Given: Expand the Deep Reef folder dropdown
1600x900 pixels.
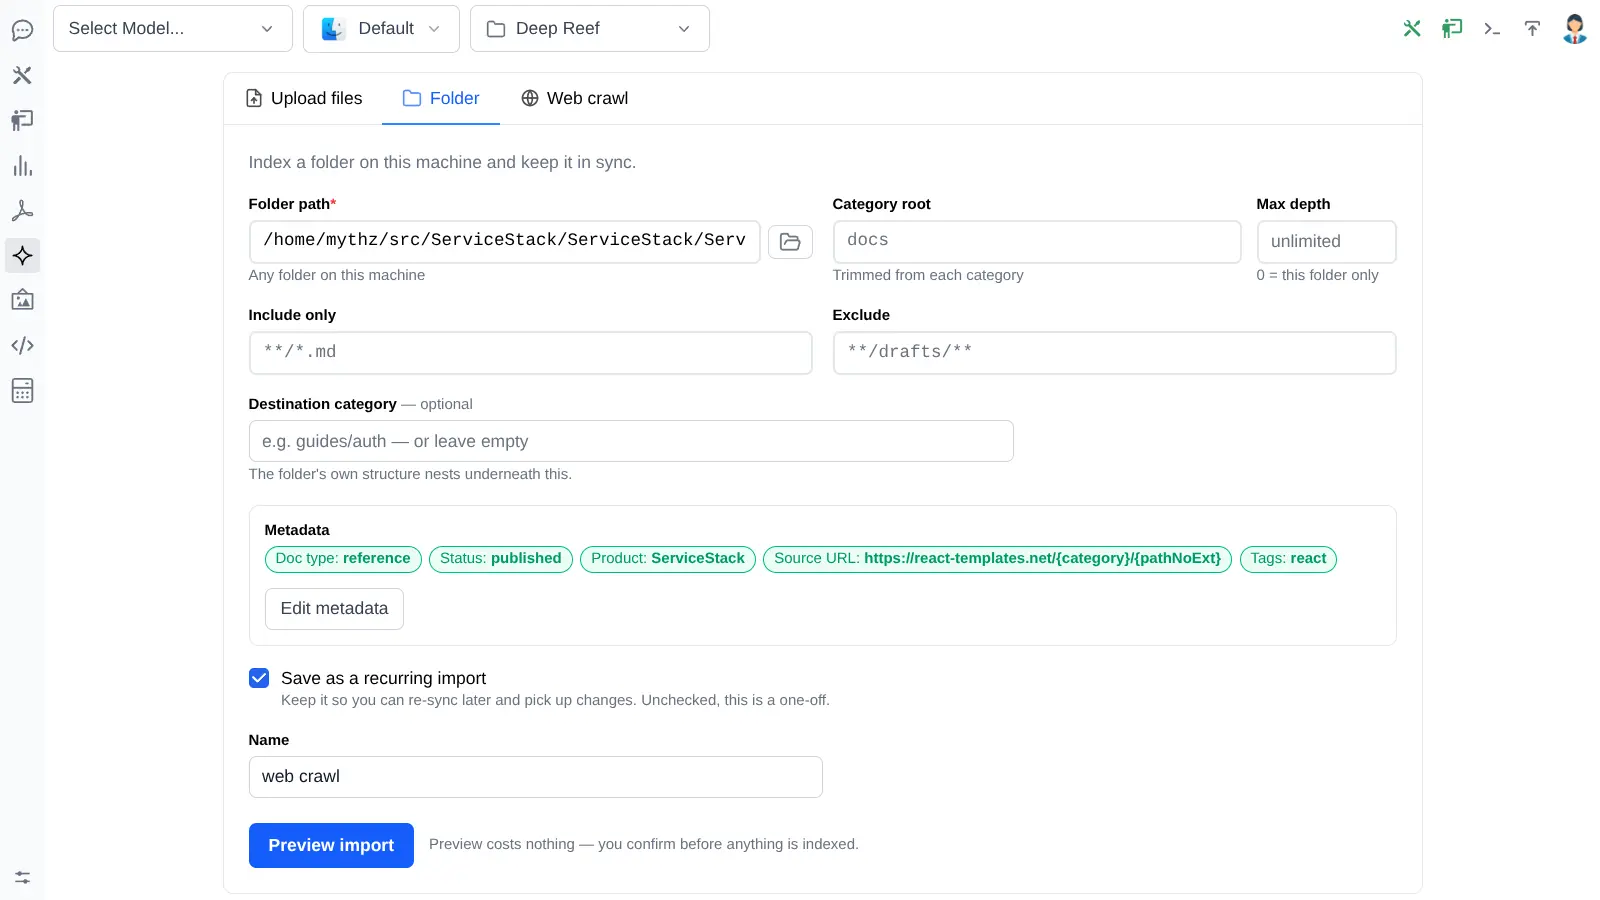Looking at the screenshot, I should point(590,29).
